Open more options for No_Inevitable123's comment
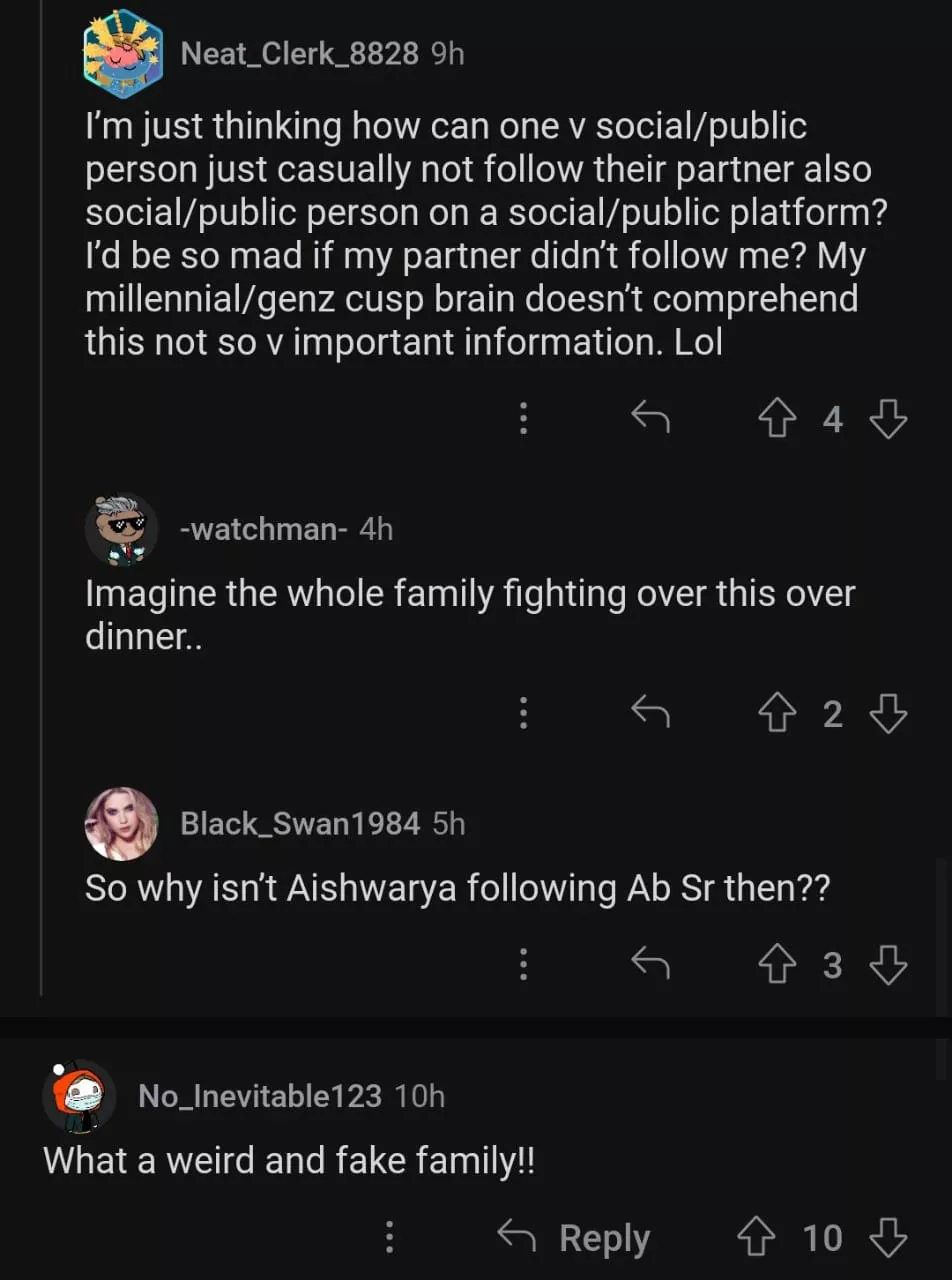This screenshot has height=1280, width=952. click(x=390, y=1238)
